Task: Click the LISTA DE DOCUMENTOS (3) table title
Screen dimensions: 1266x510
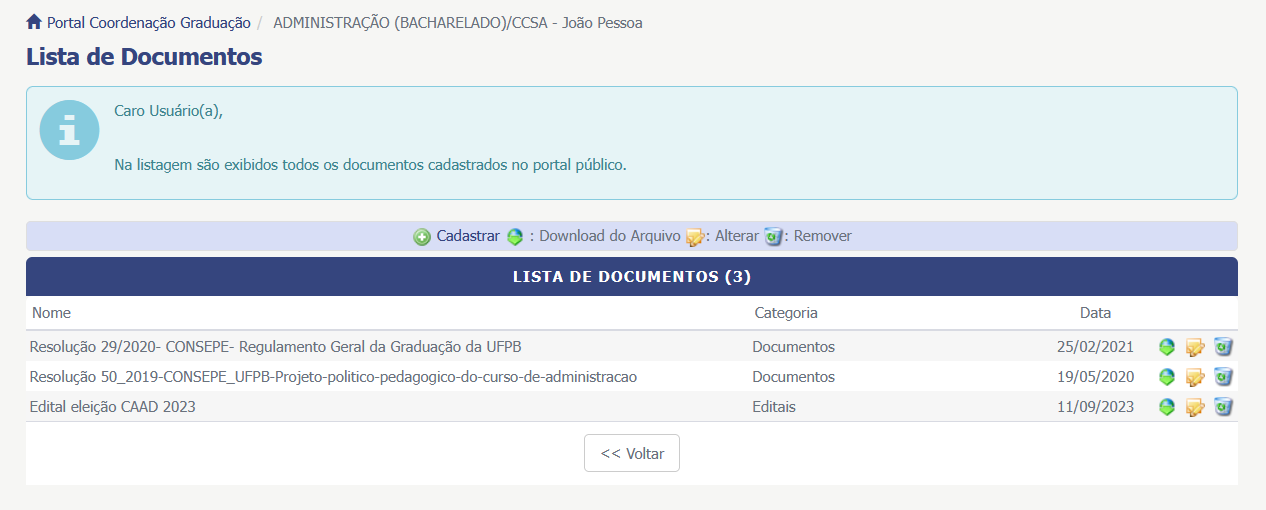Action: tap(632, 276)
